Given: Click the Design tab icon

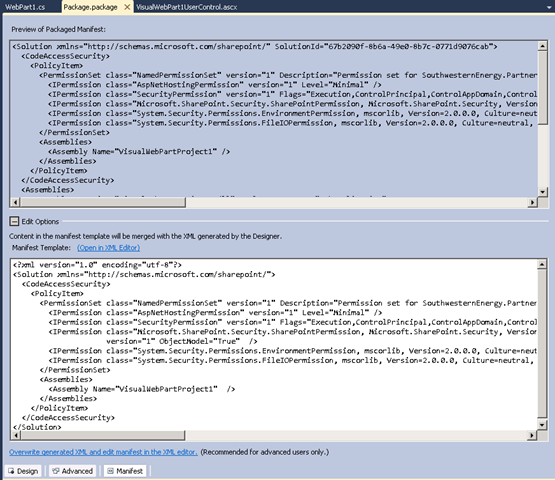Looking at the screenshot, I should [x=11, y=471].
